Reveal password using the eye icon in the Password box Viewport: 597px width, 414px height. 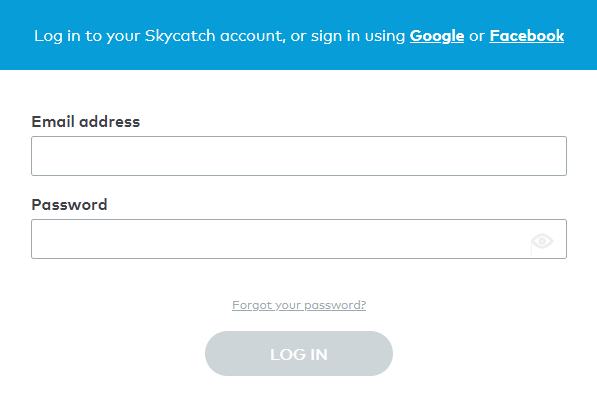(542, 241)
